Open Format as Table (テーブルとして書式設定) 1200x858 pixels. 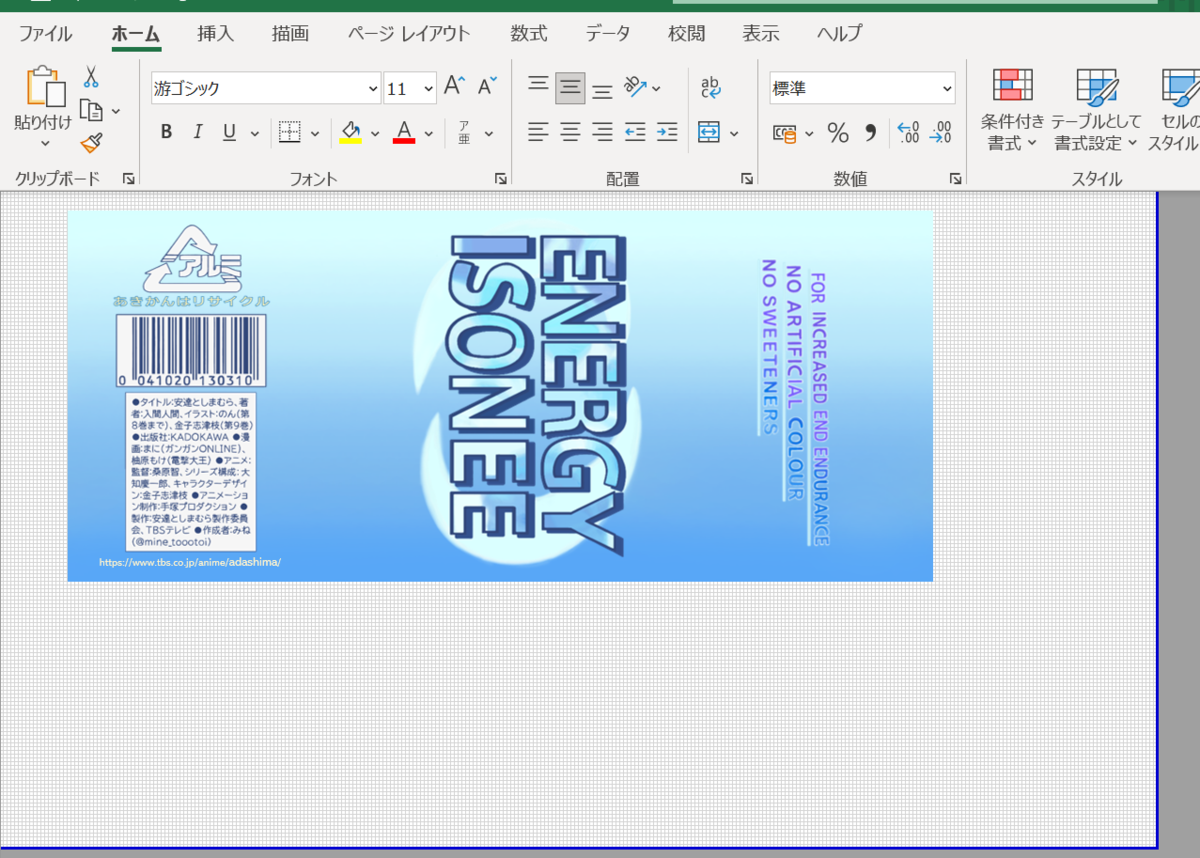pos(1096,110)
